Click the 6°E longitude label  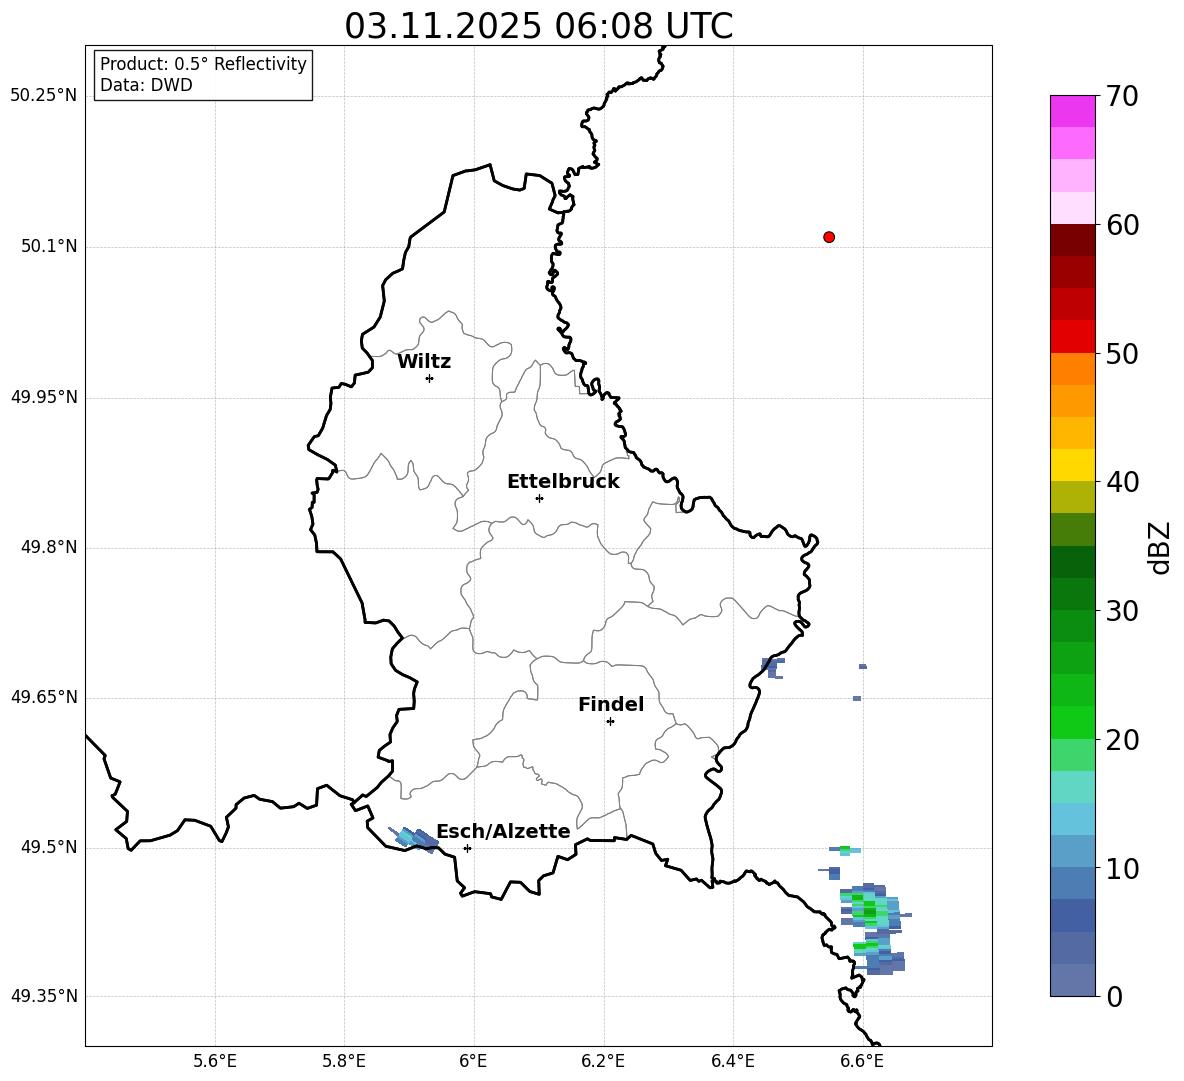[x=473, y=1062]
